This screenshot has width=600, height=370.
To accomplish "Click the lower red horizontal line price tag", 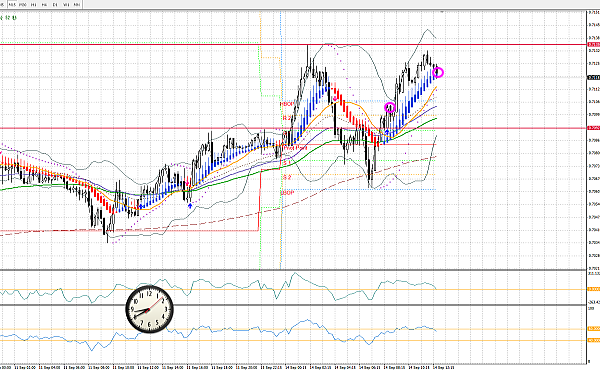I will [x=593, y=128].
